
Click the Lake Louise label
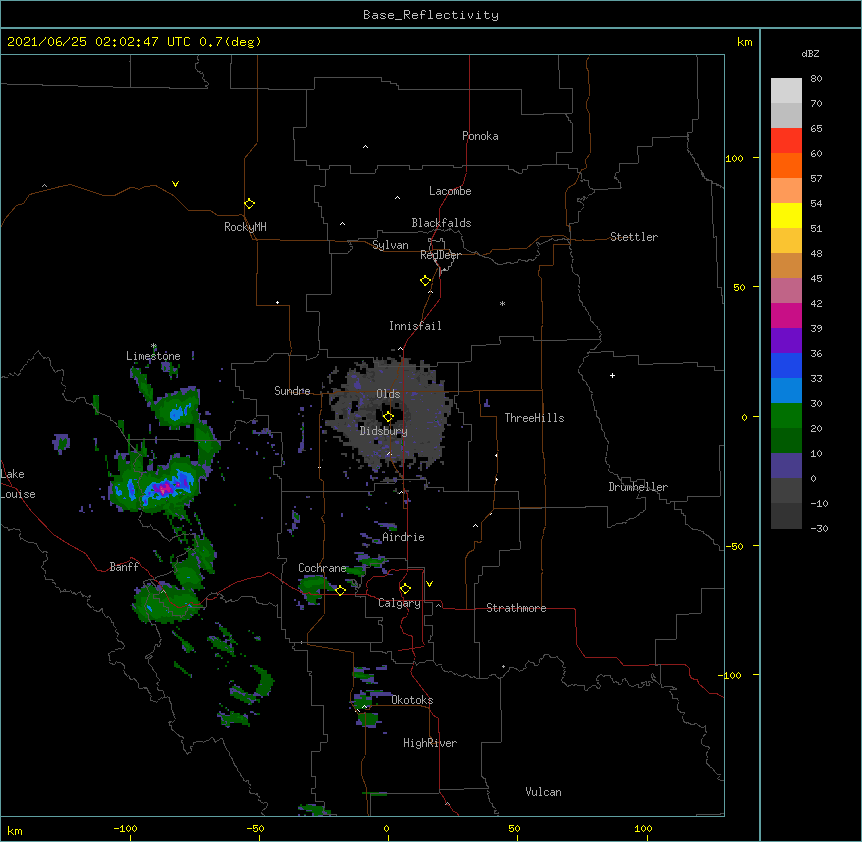click(x=18, y=484)
